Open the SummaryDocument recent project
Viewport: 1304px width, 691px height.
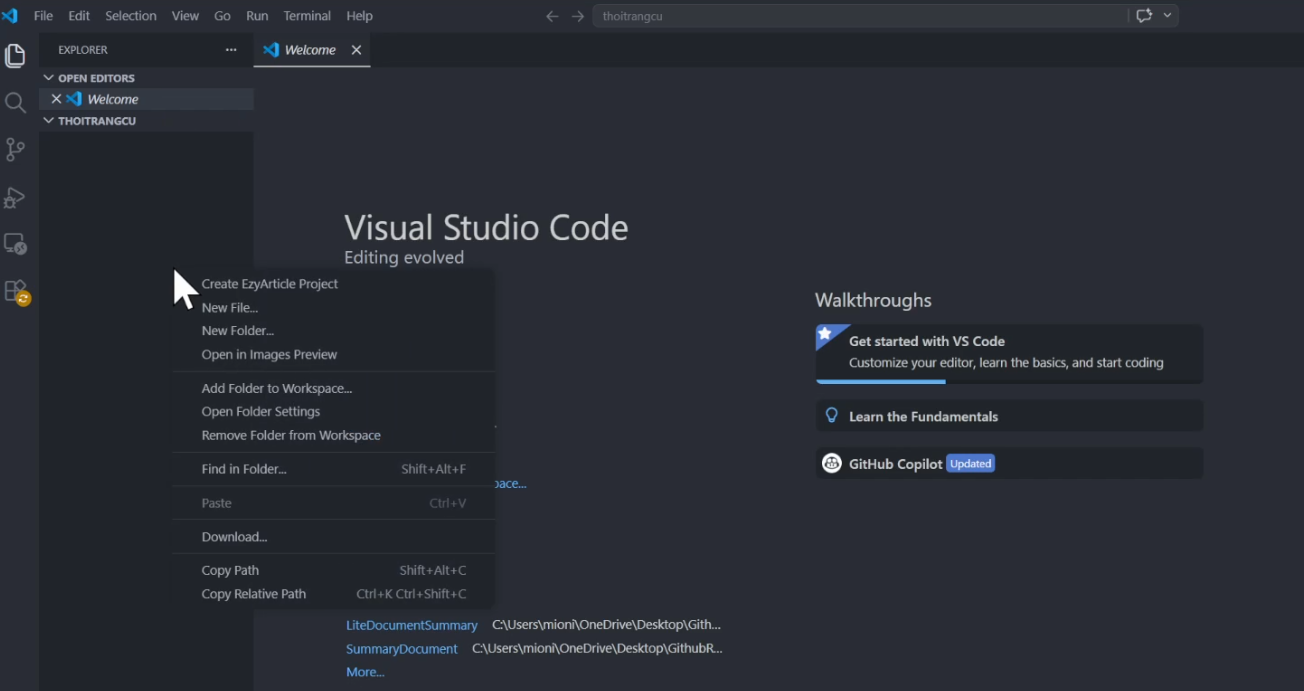point(402,649)
